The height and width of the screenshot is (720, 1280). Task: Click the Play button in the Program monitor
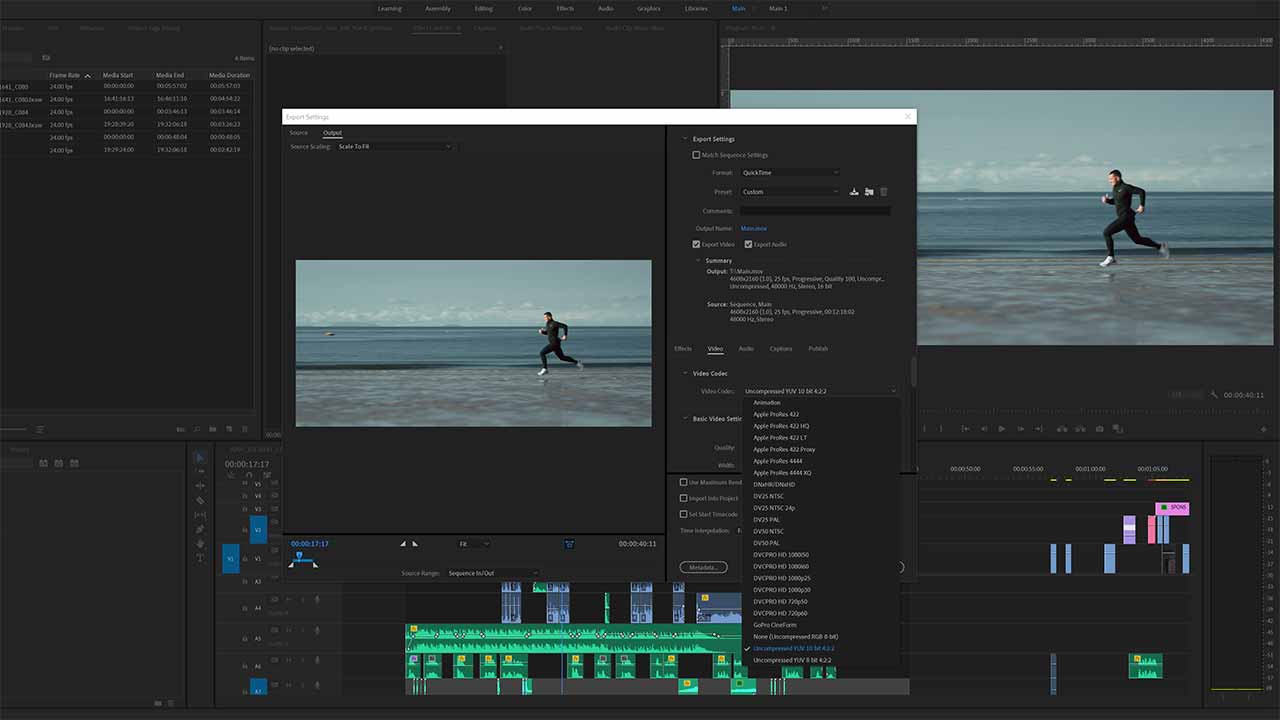click(1003, 428)
